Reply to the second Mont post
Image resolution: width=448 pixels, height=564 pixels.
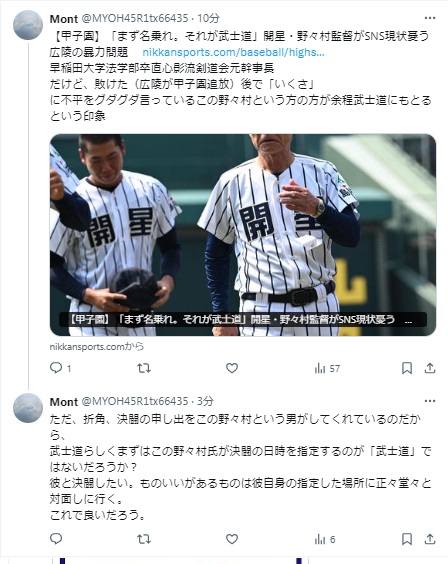pos(56,538)
